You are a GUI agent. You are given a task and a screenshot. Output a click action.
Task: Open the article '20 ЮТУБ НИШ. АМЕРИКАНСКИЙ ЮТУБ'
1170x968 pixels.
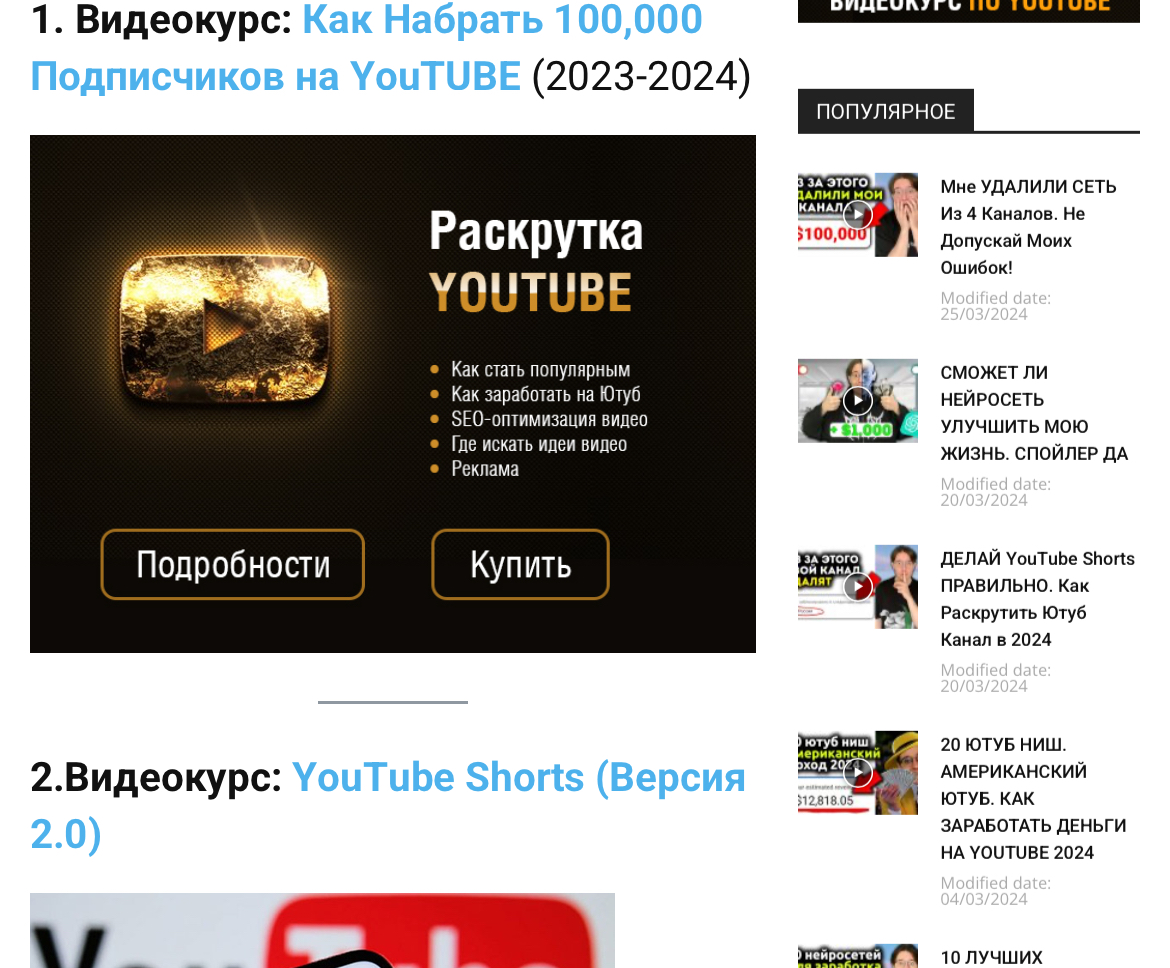1033,799
